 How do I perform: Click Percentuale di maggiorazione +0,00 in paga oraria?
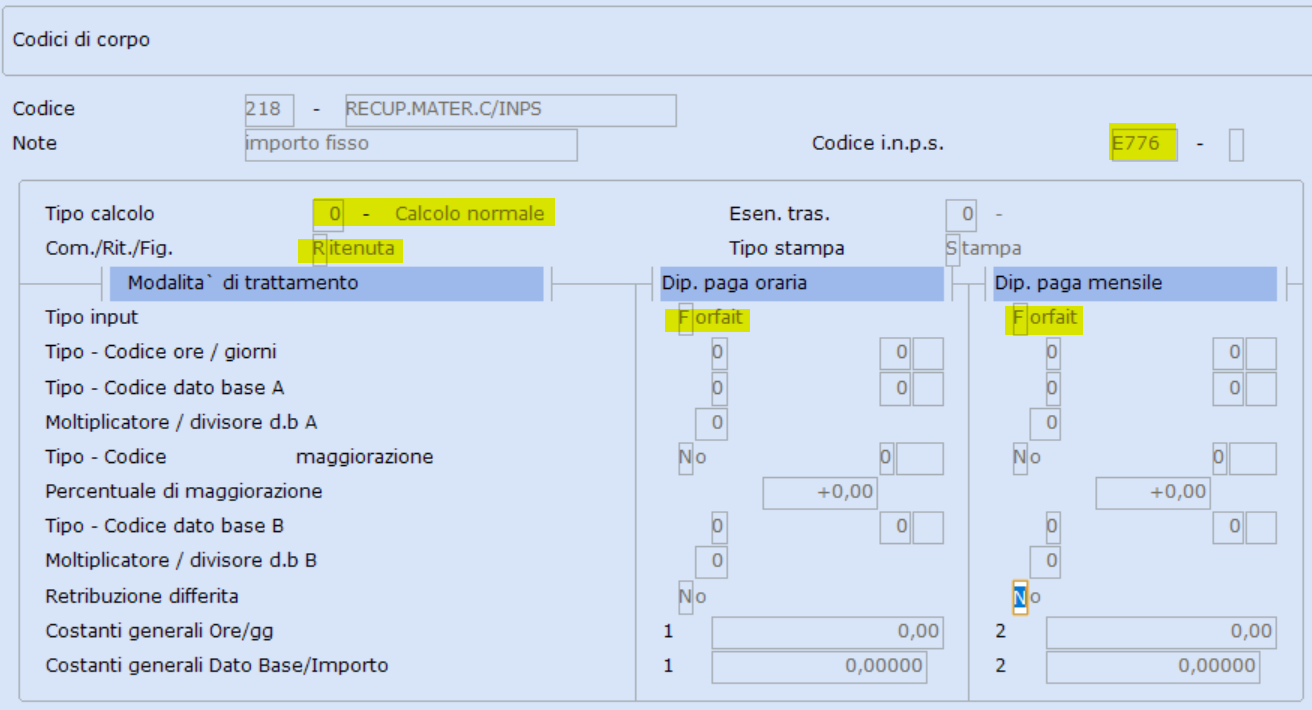tap(821, 492)
